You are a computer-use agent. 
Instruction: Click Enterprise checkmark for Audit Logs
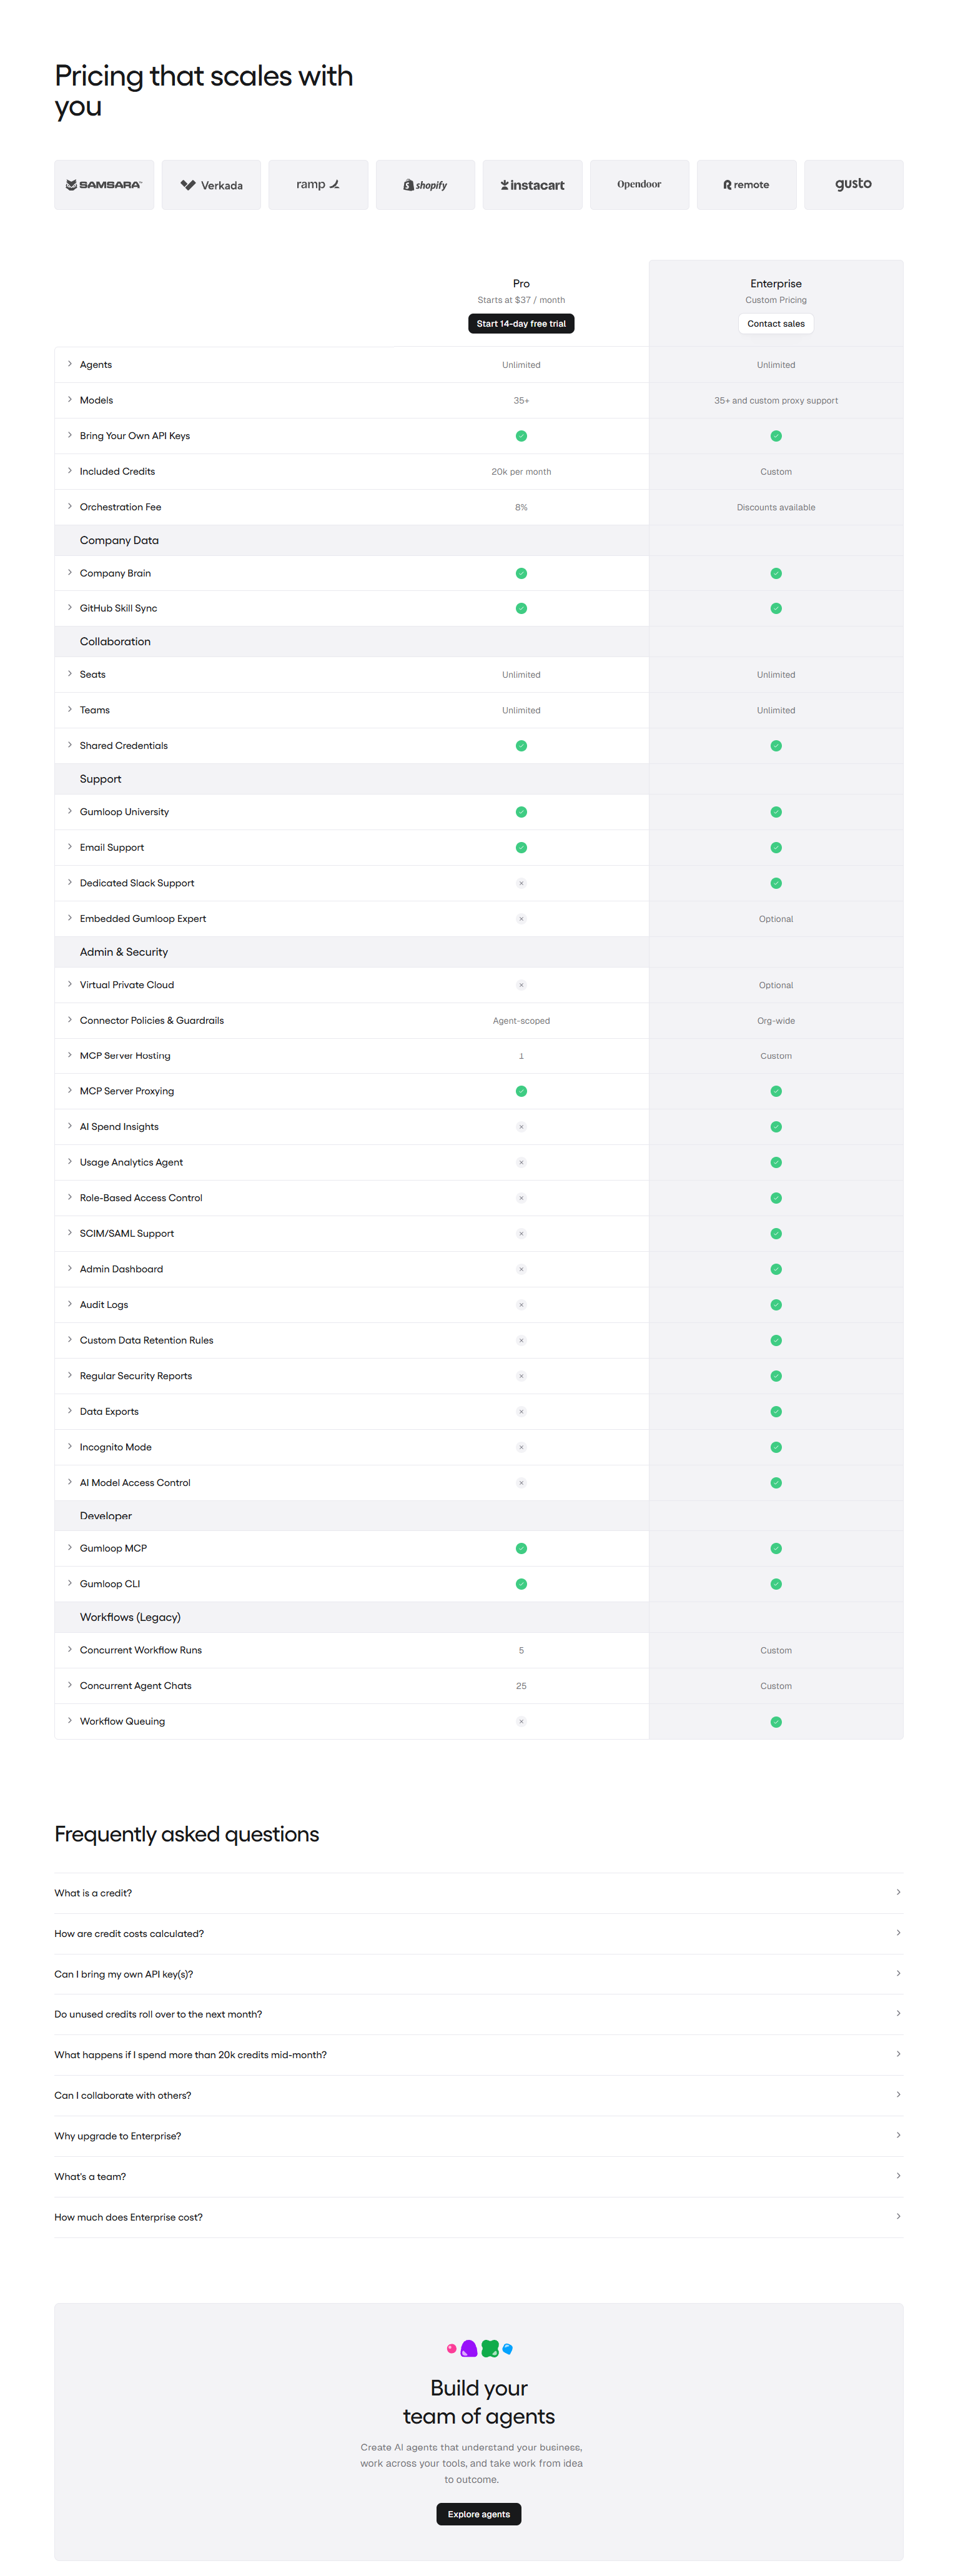pos(776,1305)
